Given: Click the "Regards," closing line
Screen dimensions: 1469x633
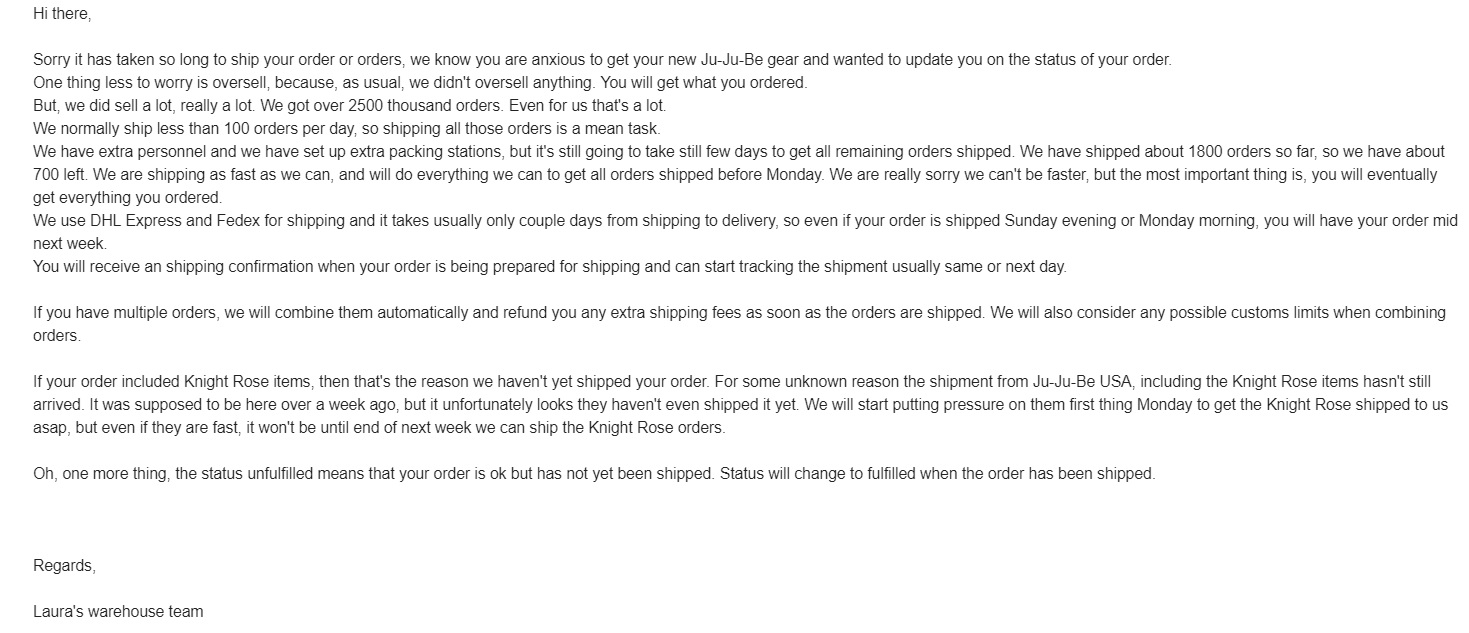Looking at the screenshot, I should point(64,565).
